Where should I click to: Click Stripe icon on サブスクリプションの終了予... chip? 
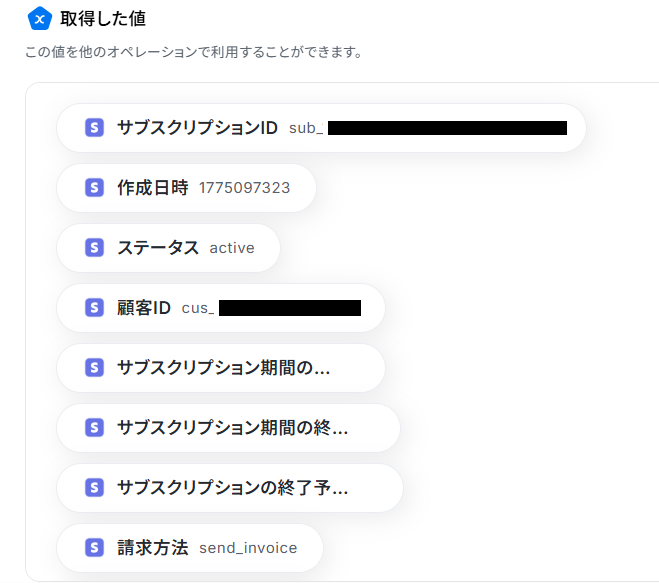click(95, 488)
